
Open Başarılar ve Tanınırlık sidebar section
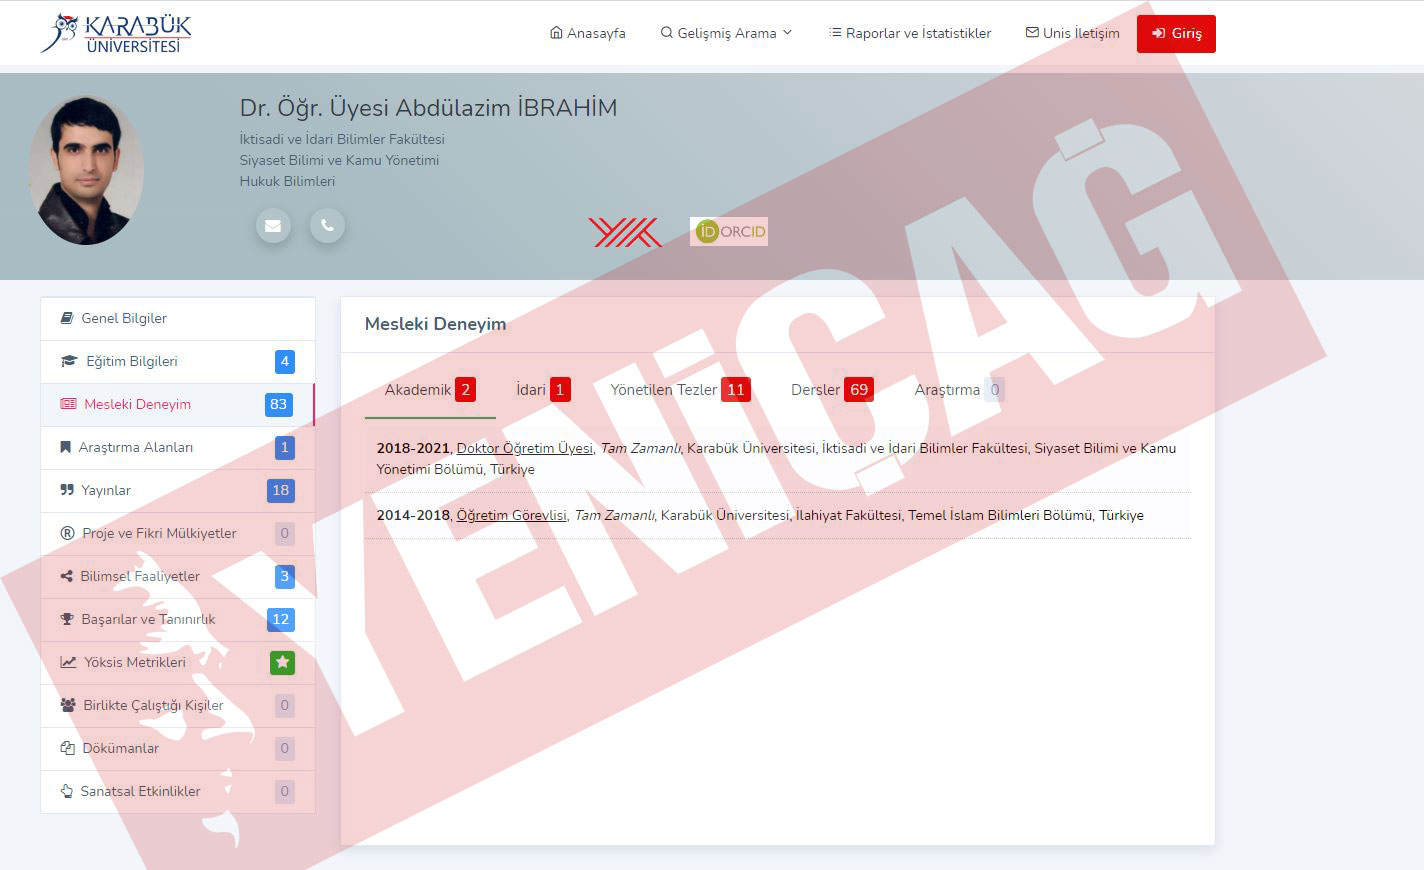pos(178,619)
